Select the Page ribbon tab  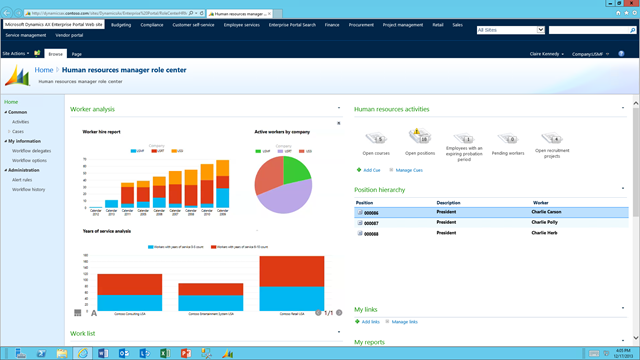(x=76, y=54)
